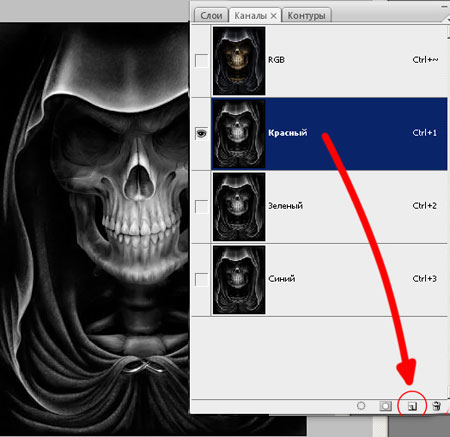Open the Контуры tab
The height and width of the screenshot is (437, 450).
[306, 16]
